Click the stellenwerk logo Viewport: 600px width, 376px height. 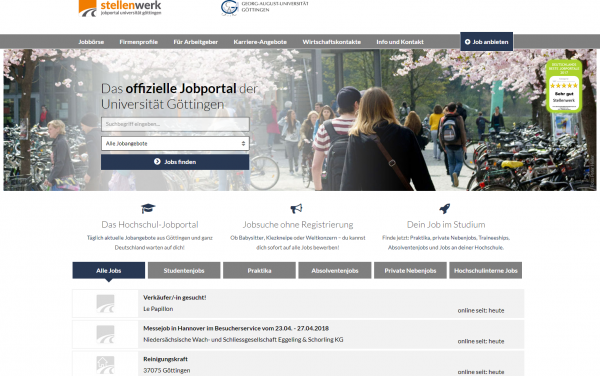tap(120, 8)
